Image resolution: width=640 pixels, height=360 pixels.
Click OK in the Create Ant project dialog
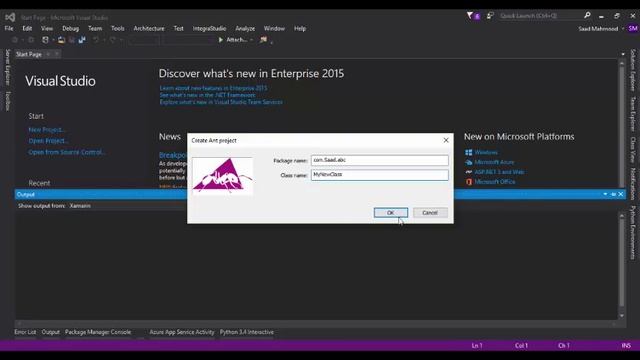(391, 213)
